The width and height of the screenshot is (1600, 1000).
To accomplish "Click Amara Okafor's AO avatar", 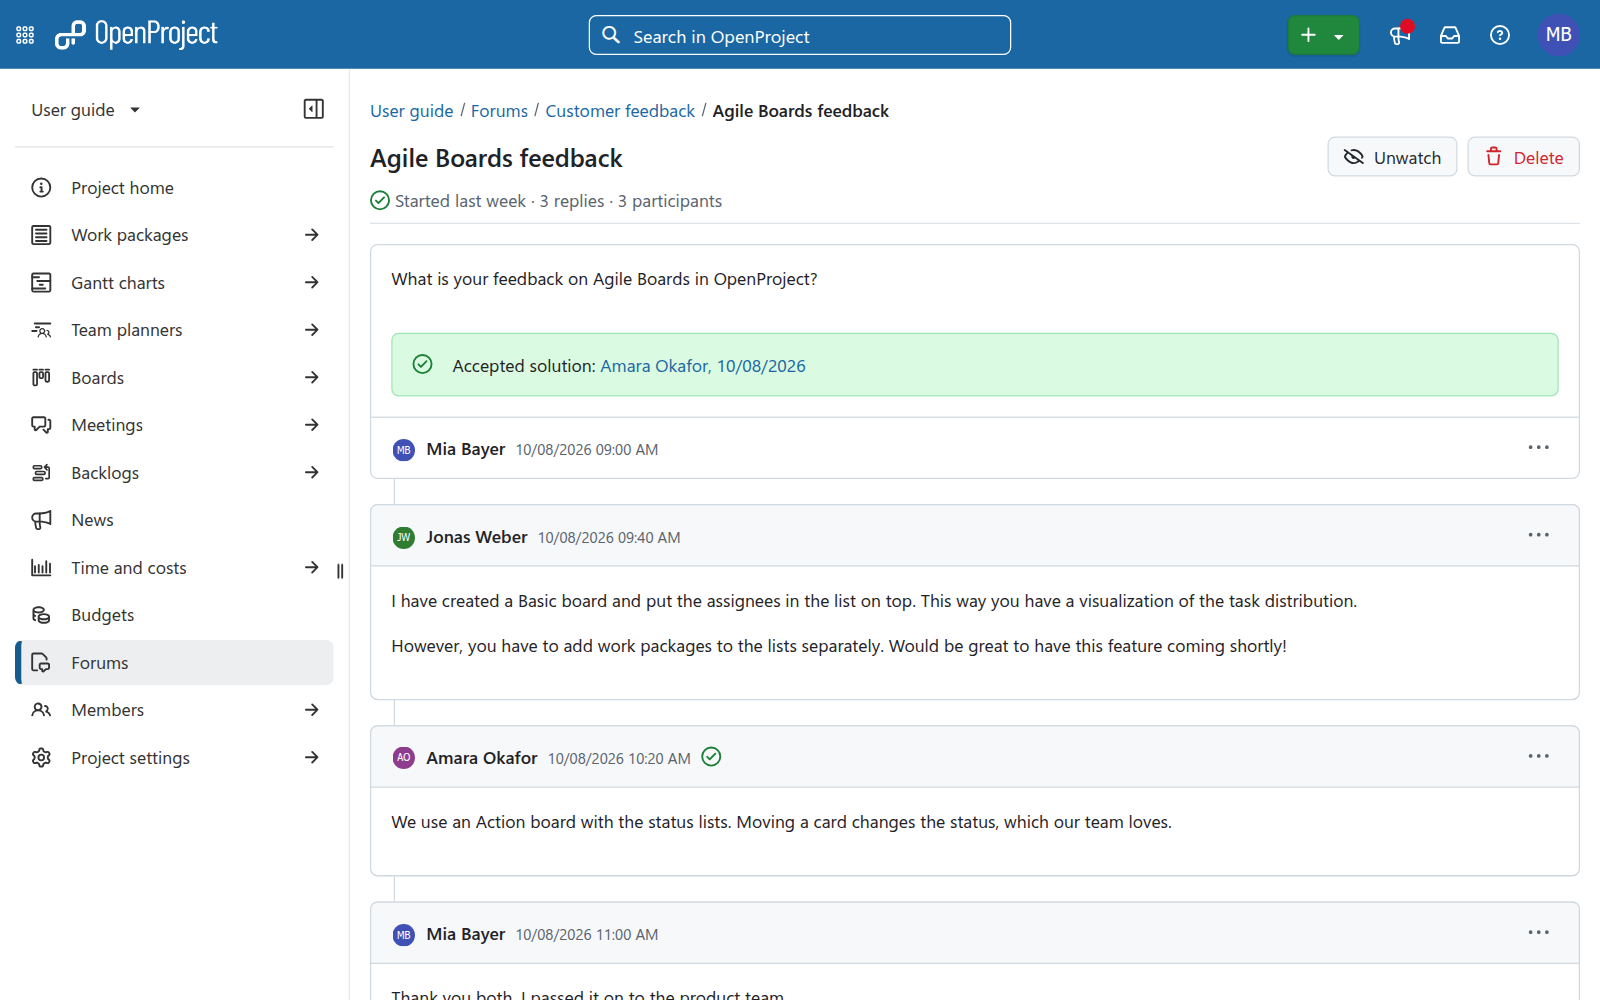I will click(404, 758).
